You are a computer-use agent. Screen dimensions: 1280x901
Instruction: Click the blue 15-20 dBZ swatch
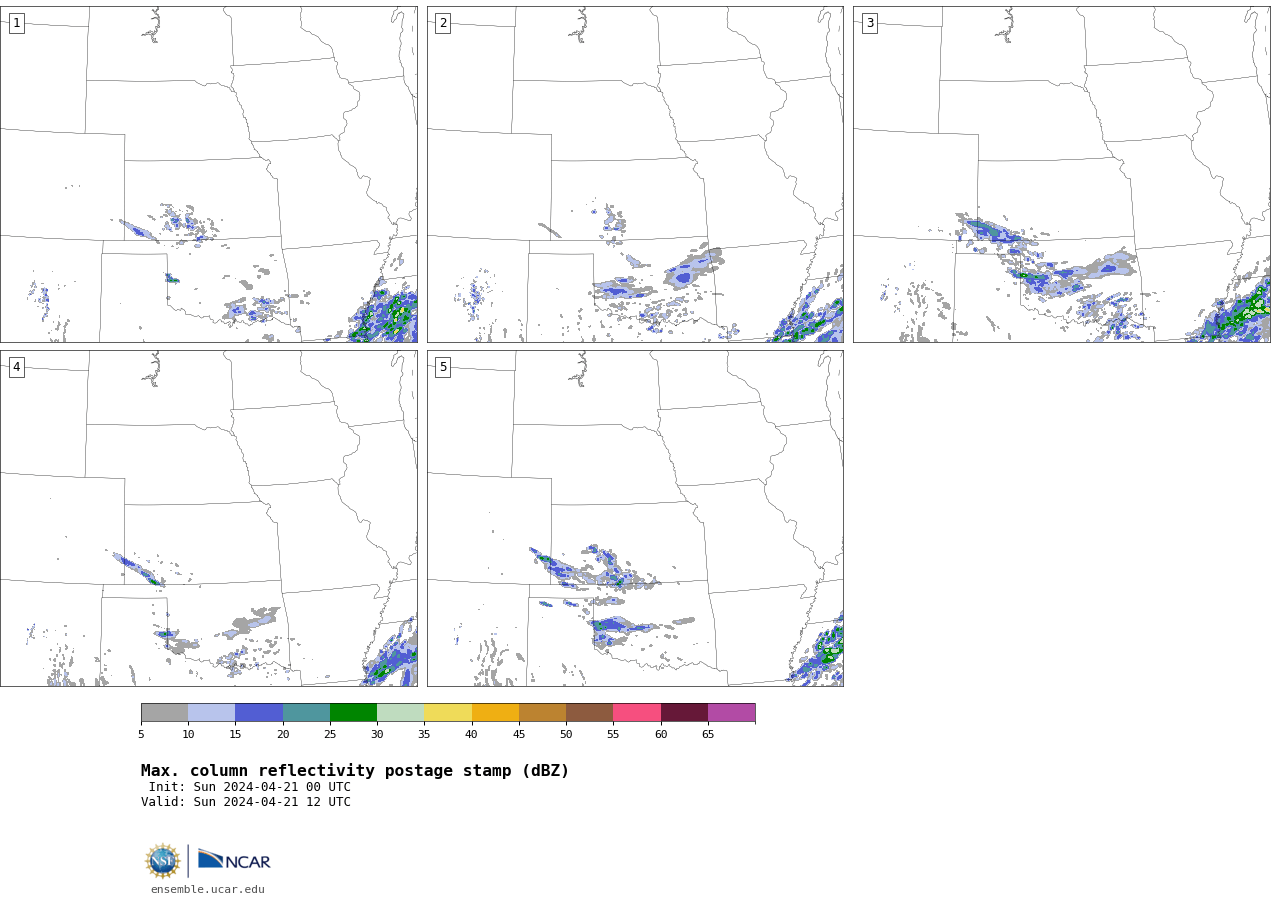pyautogui.click(x=259, y=713)
